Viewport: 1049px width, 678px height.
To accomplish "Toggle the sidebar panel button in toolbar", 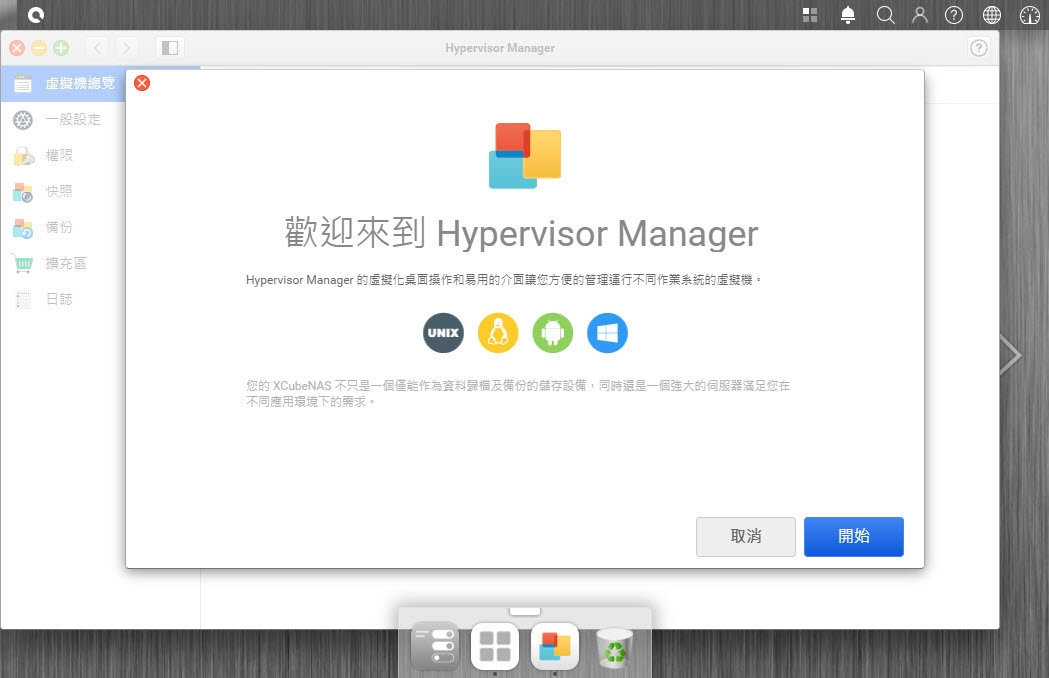I will coord(170,48).
